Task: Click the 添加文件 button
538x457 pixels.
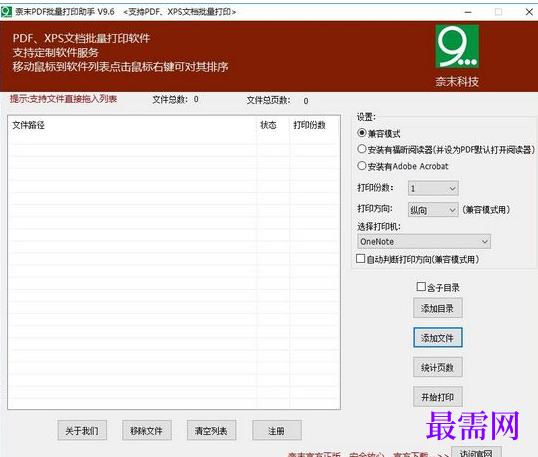Action: 437,338
